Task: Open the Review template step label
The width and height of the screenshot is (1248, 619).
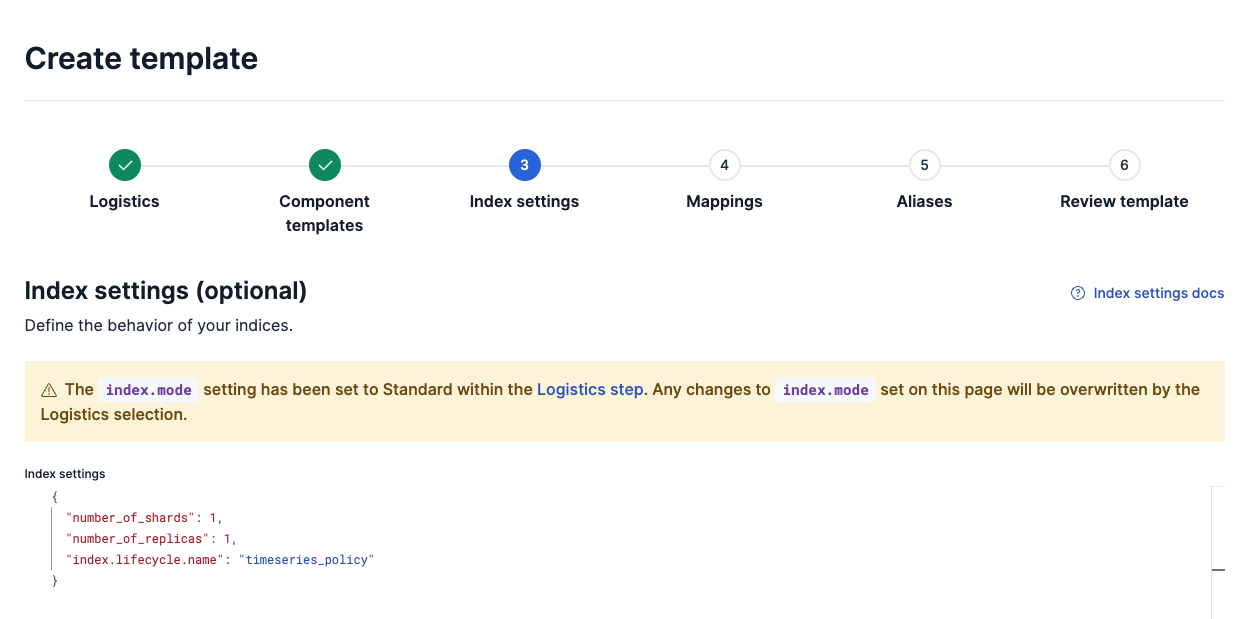Action: [x=1124, y=201]
